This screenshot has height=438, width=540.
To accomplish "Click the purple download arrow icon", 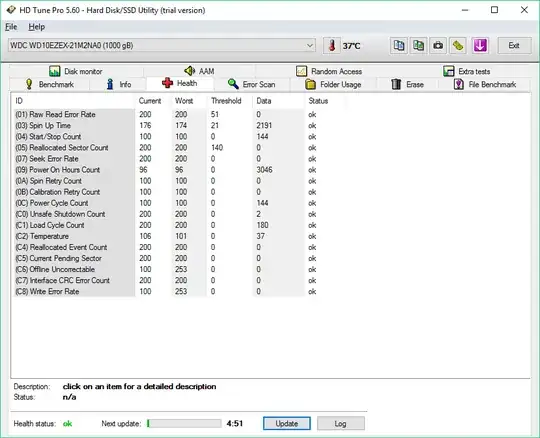I will tap(480, 45).
